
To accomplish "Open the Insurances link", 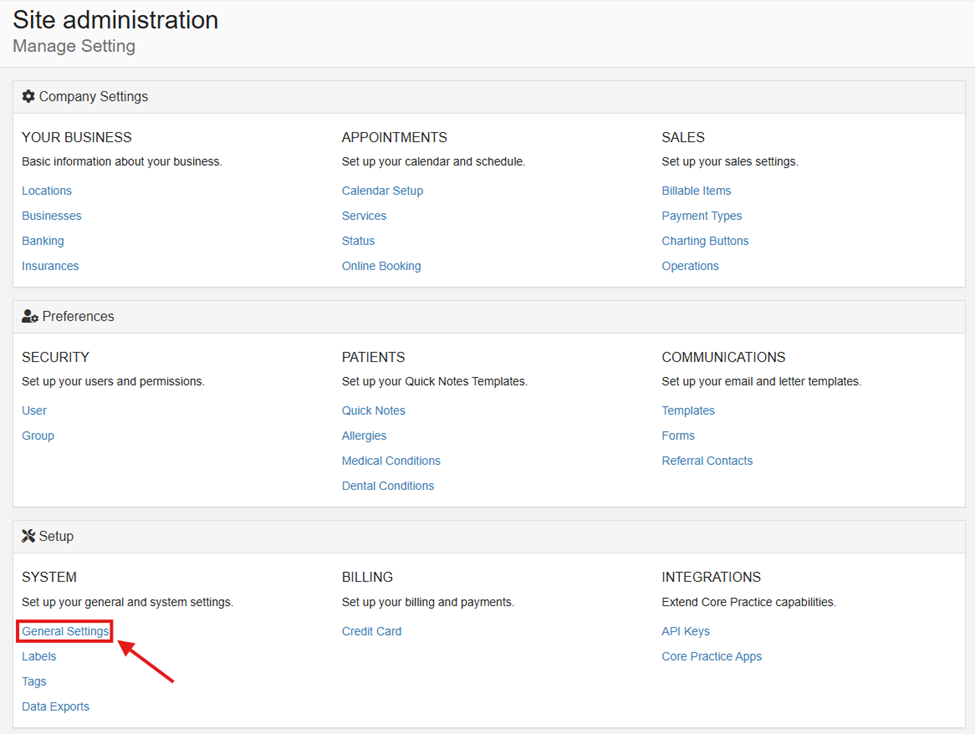I will pos(50,266).
